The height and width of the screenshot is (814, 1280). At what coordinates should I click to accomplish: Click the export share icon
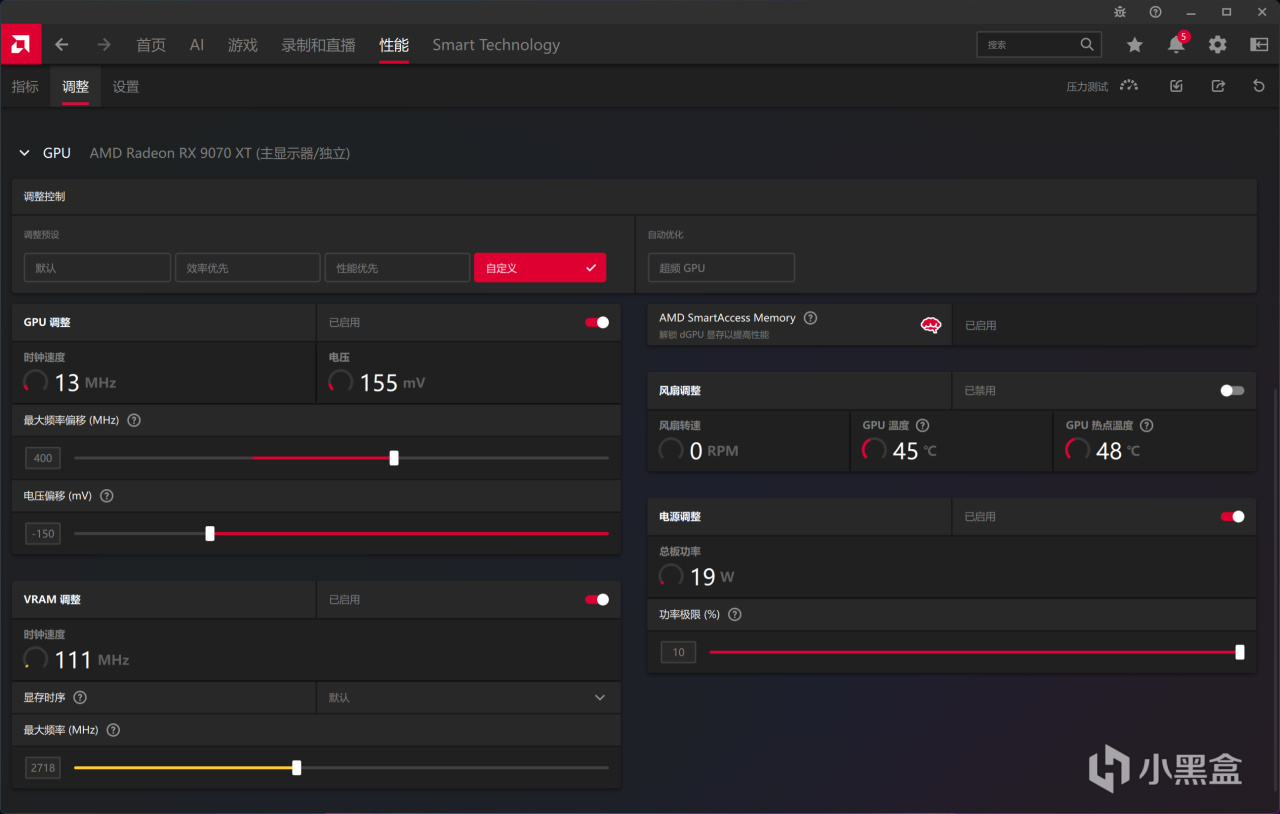click(1218, 86)
